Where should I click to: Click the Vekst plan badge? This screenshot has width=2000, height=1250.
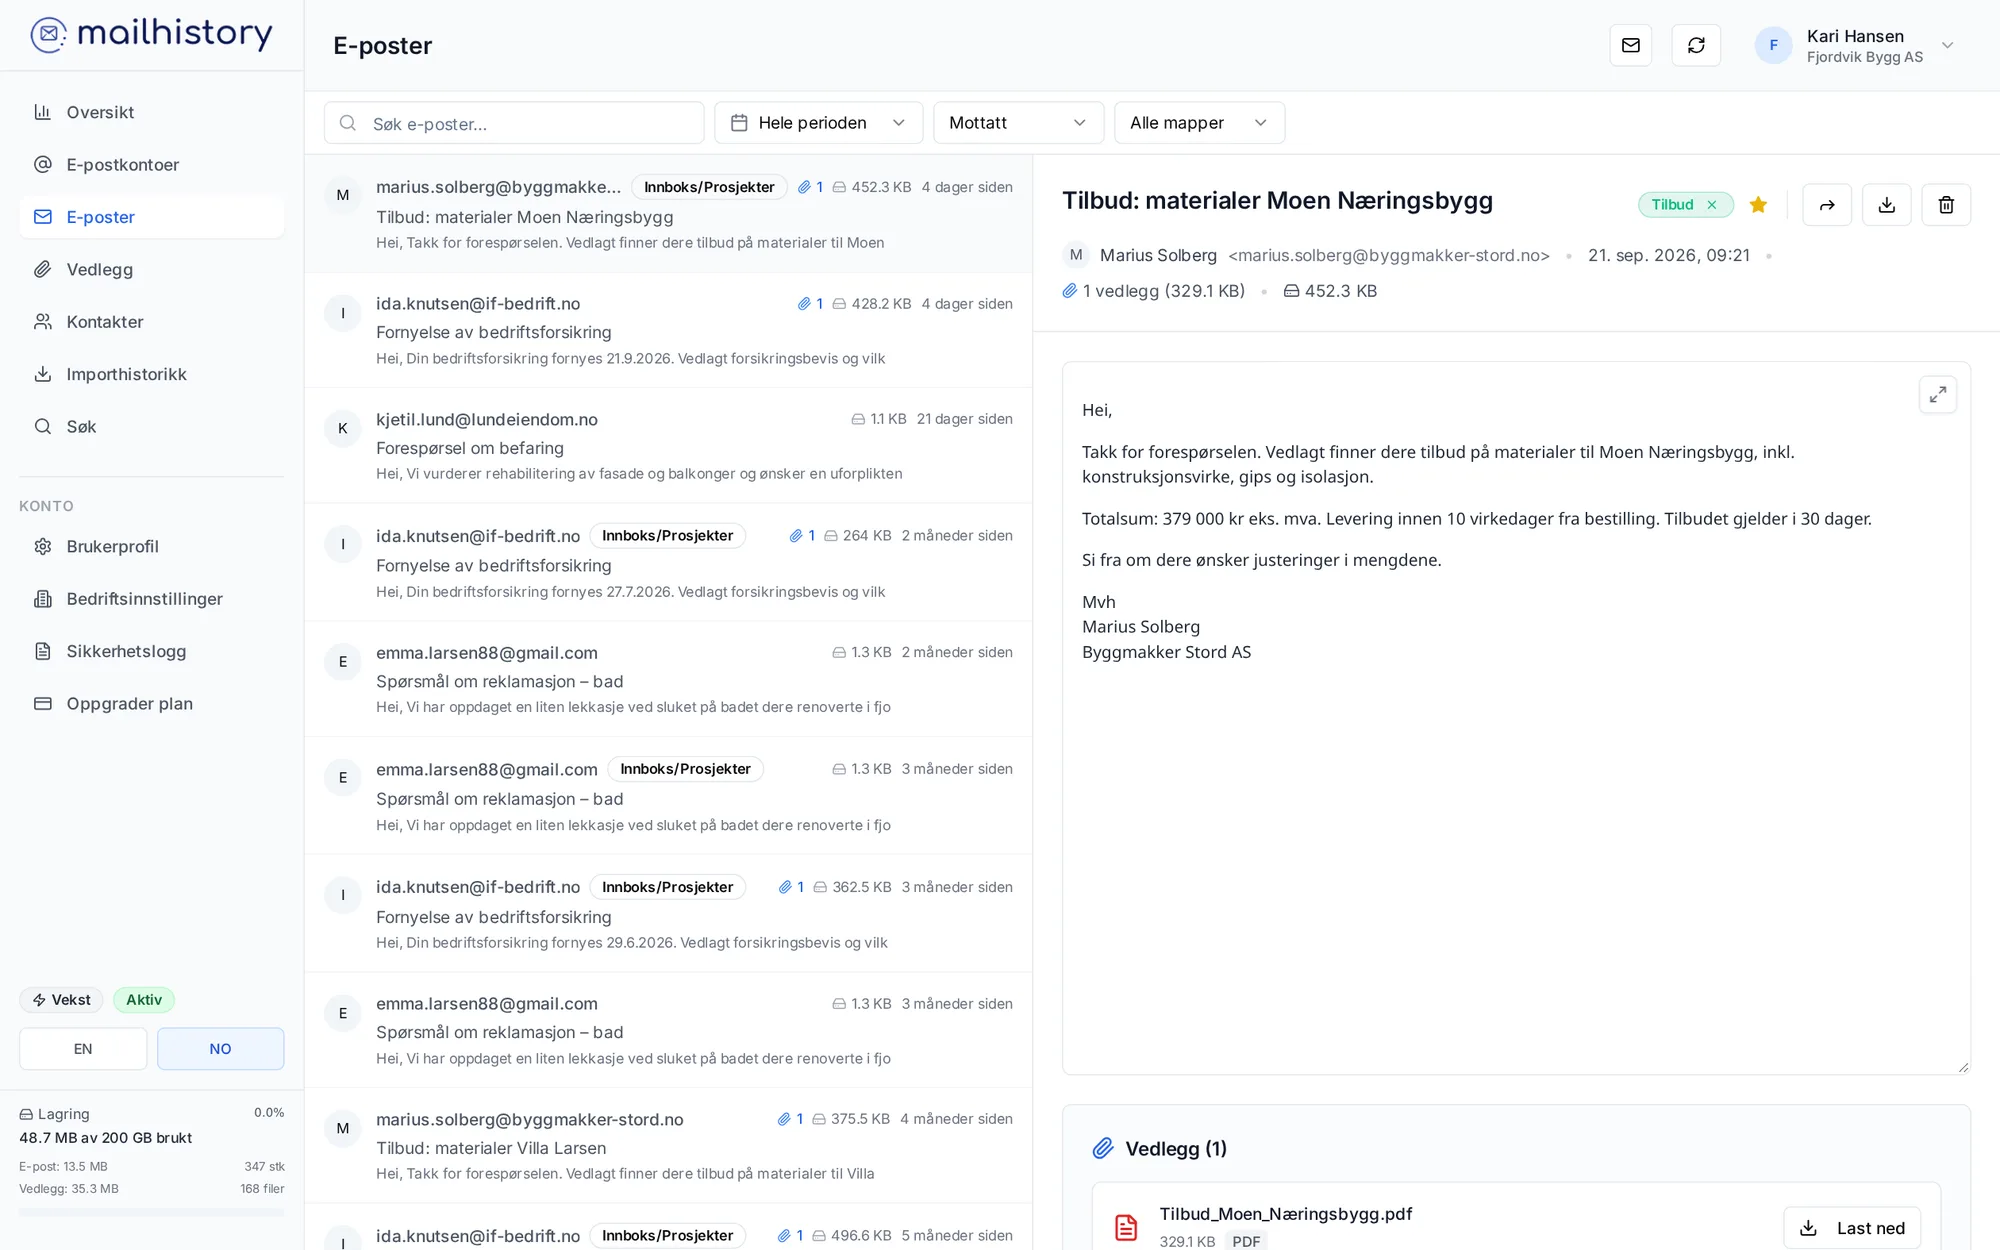62,1000
